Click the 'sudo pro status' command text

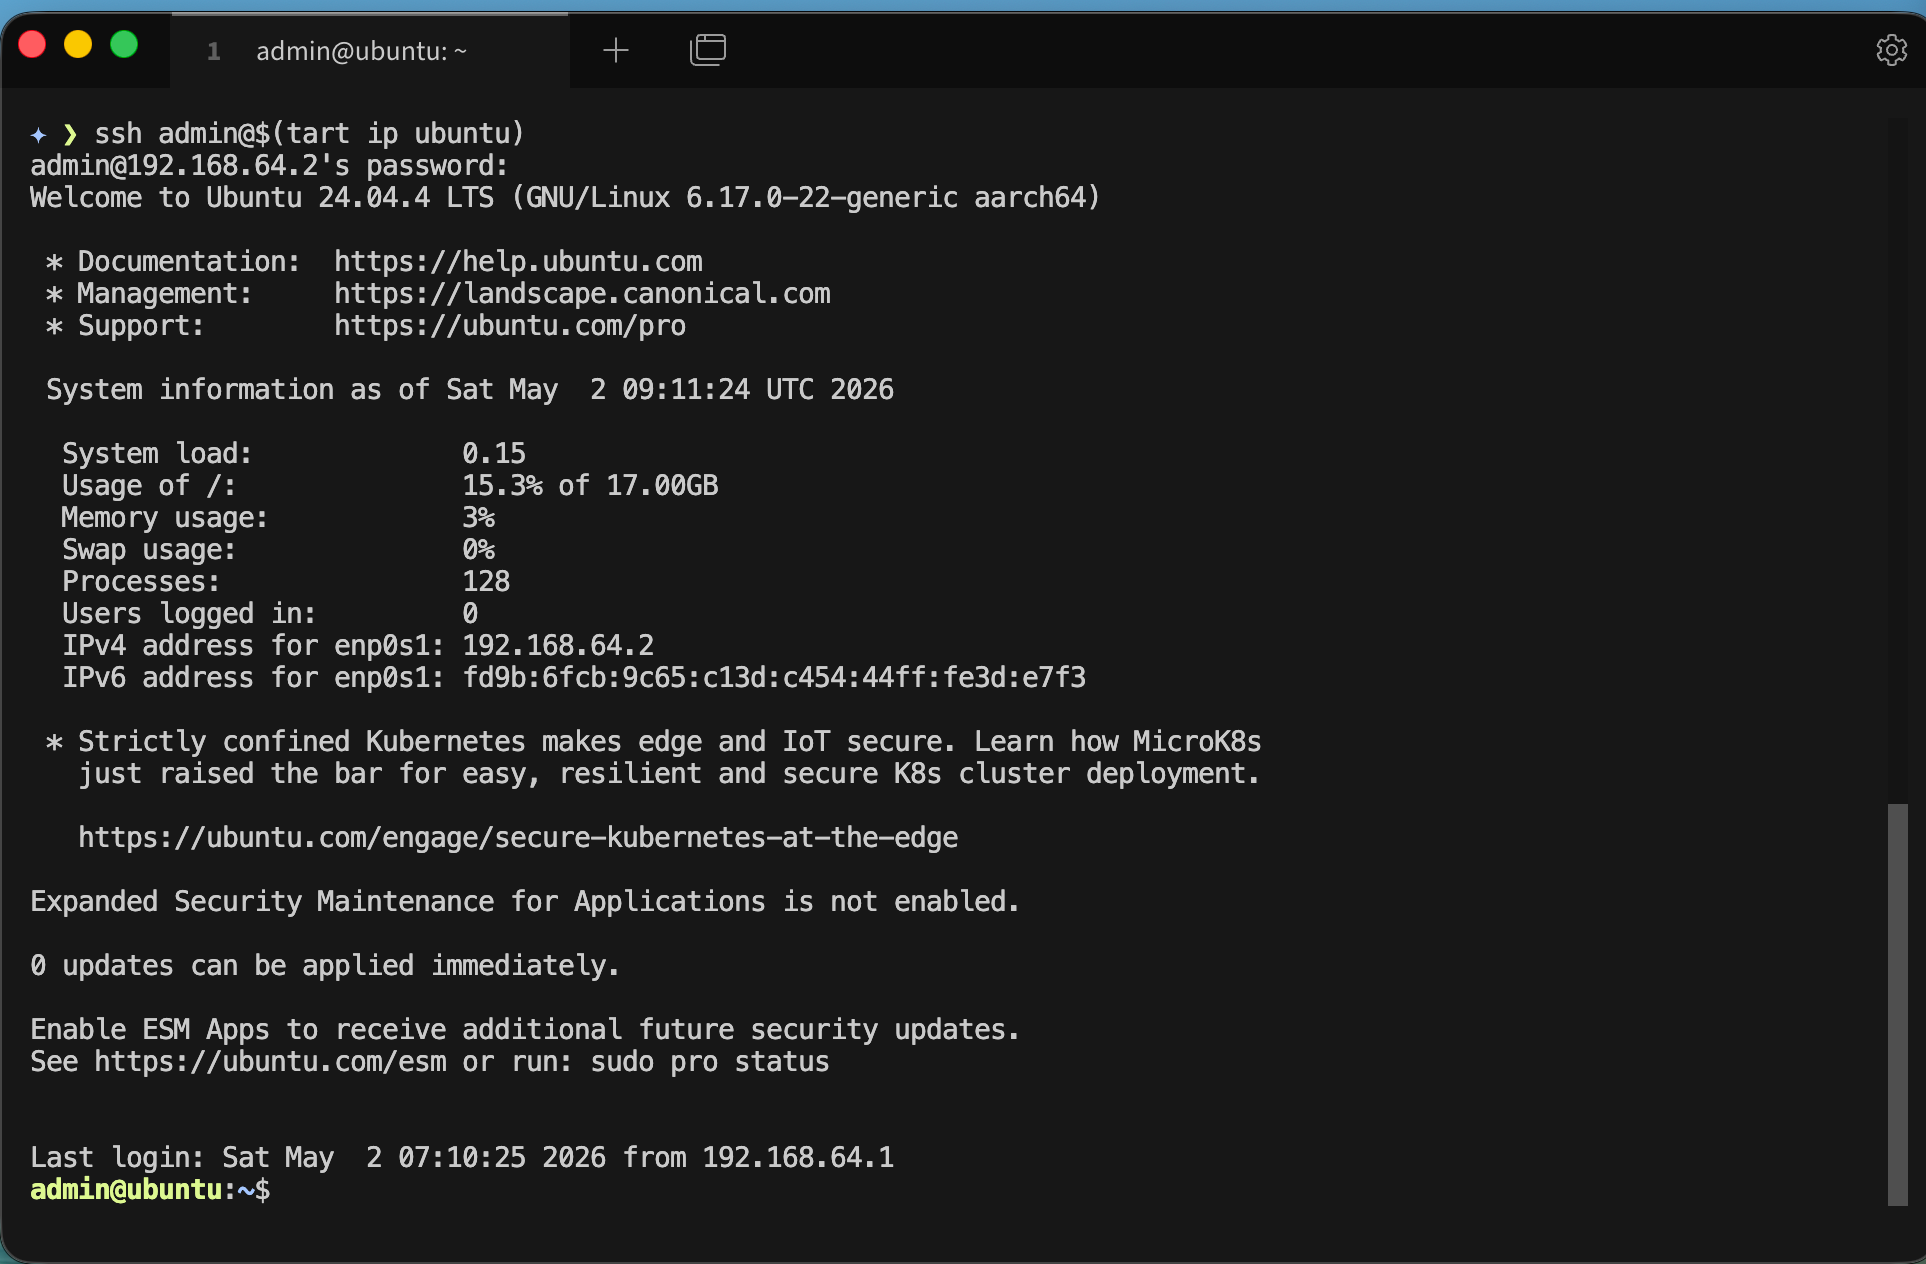click(x=710, y=1062)
